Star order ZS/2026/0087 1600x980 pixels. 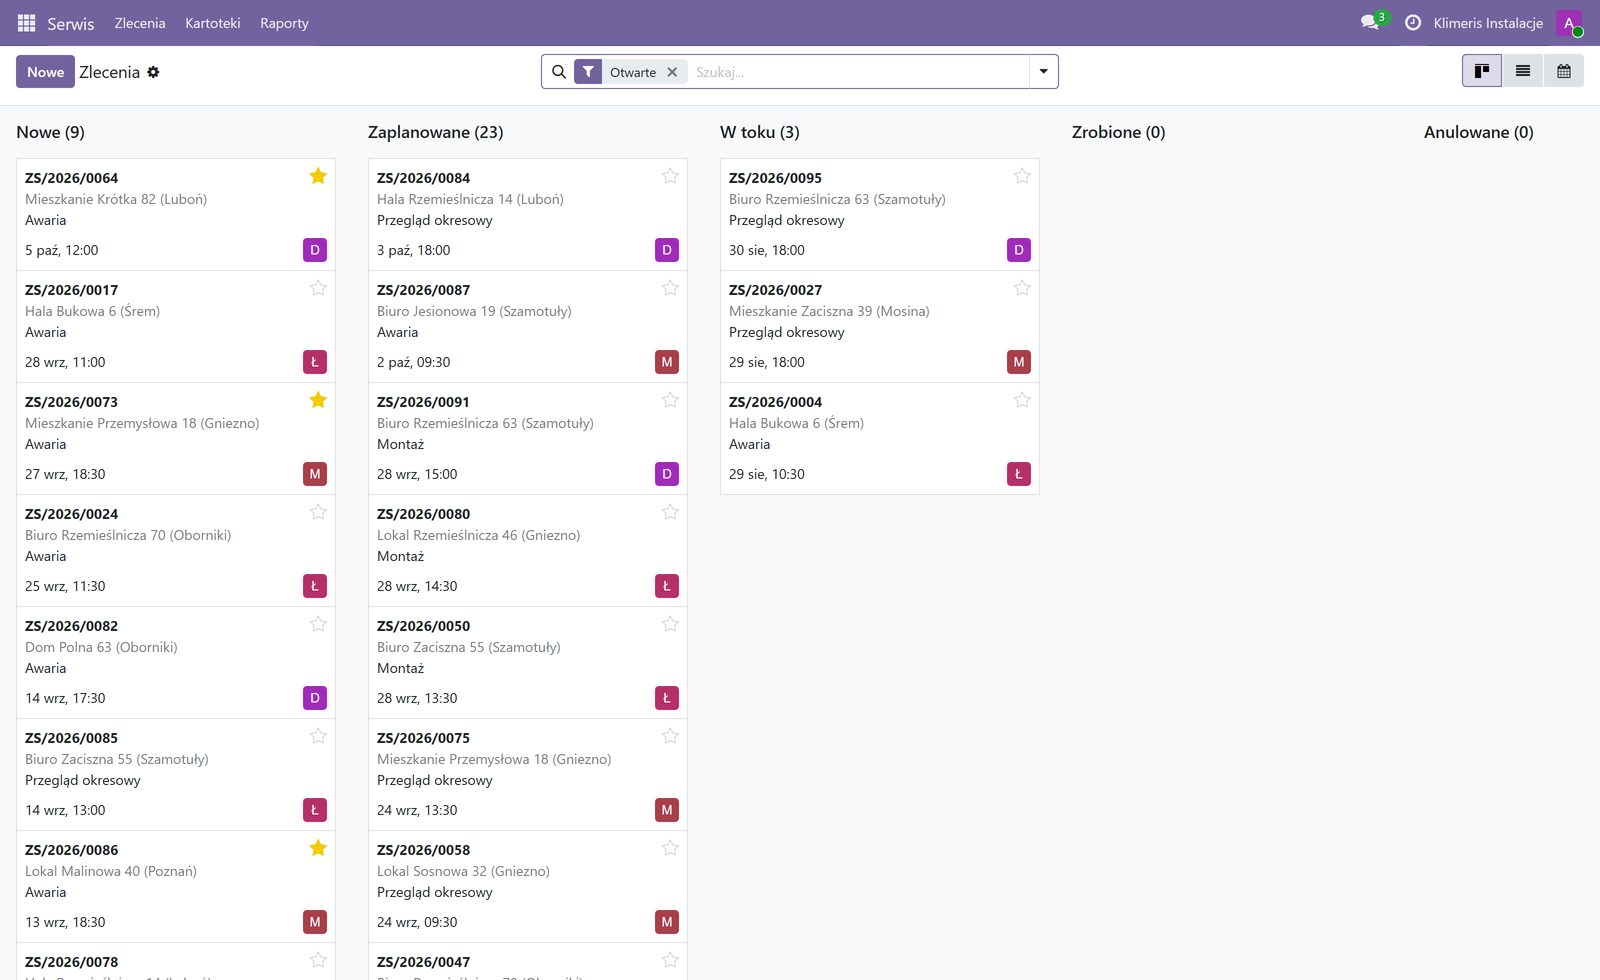tap(670, 288)
